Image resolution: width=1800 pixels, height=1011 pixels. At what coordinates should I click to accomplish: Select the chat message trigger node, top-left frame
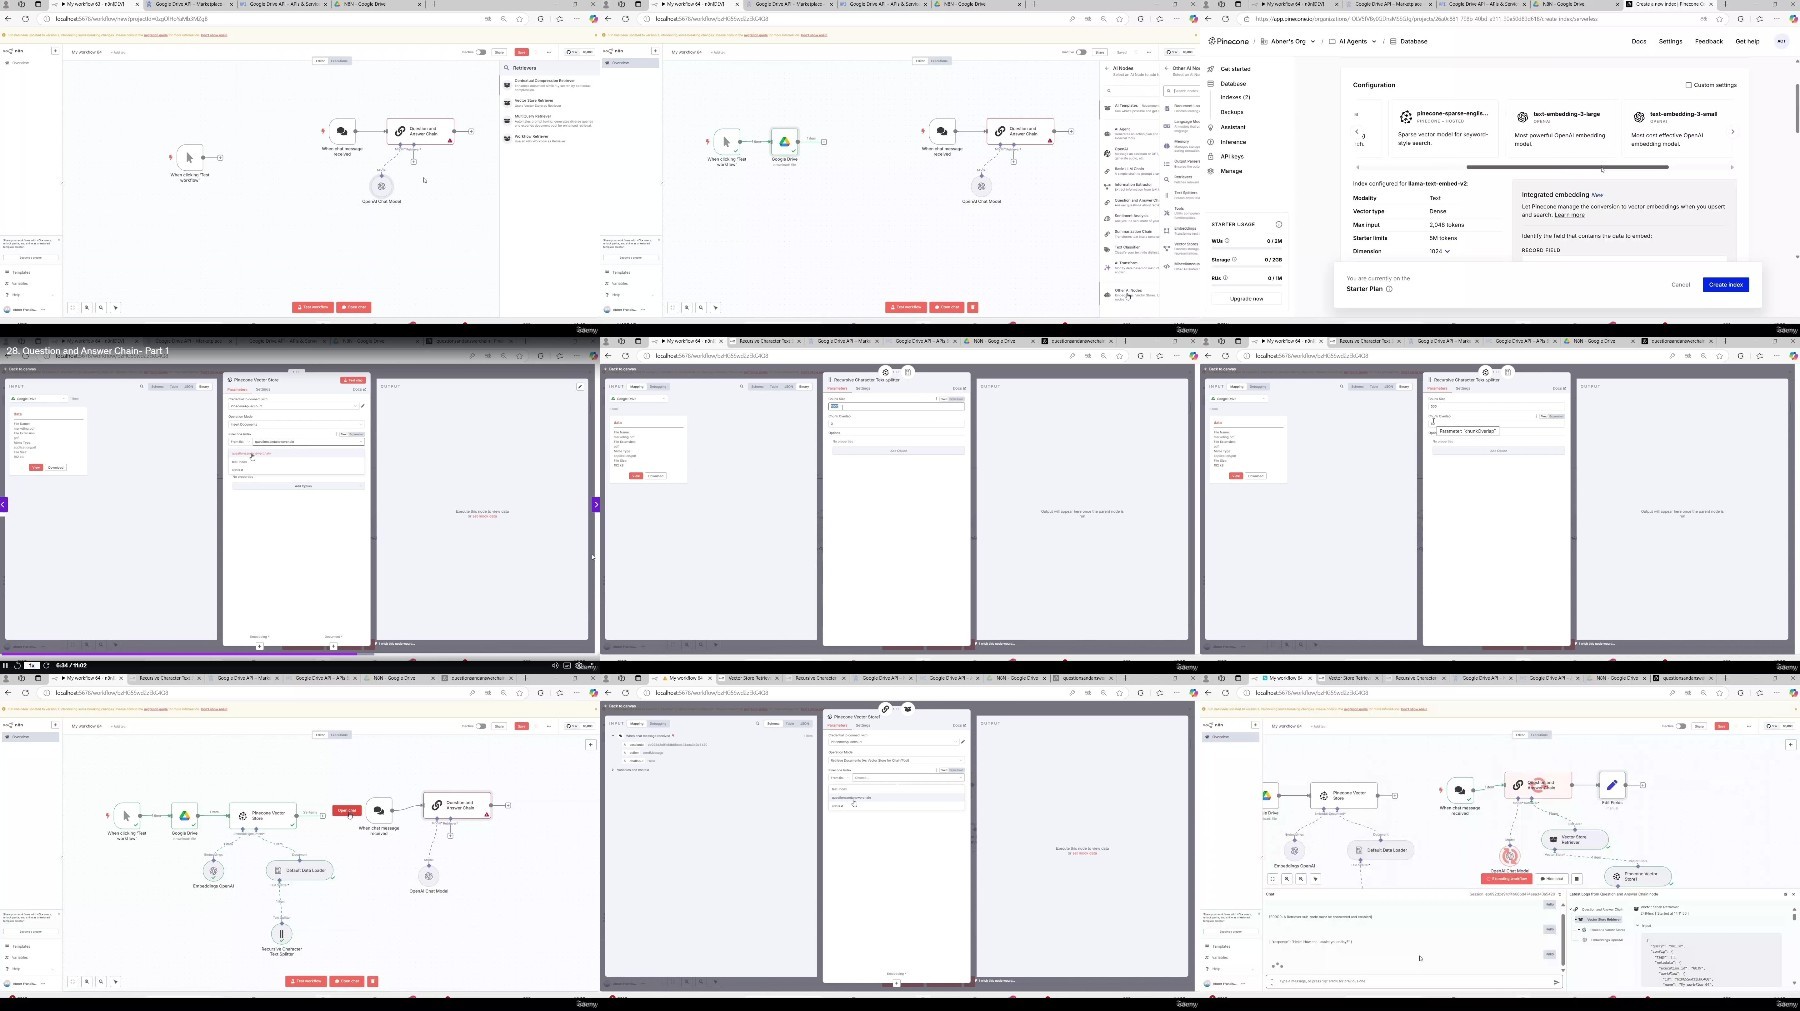pos(342,131)
